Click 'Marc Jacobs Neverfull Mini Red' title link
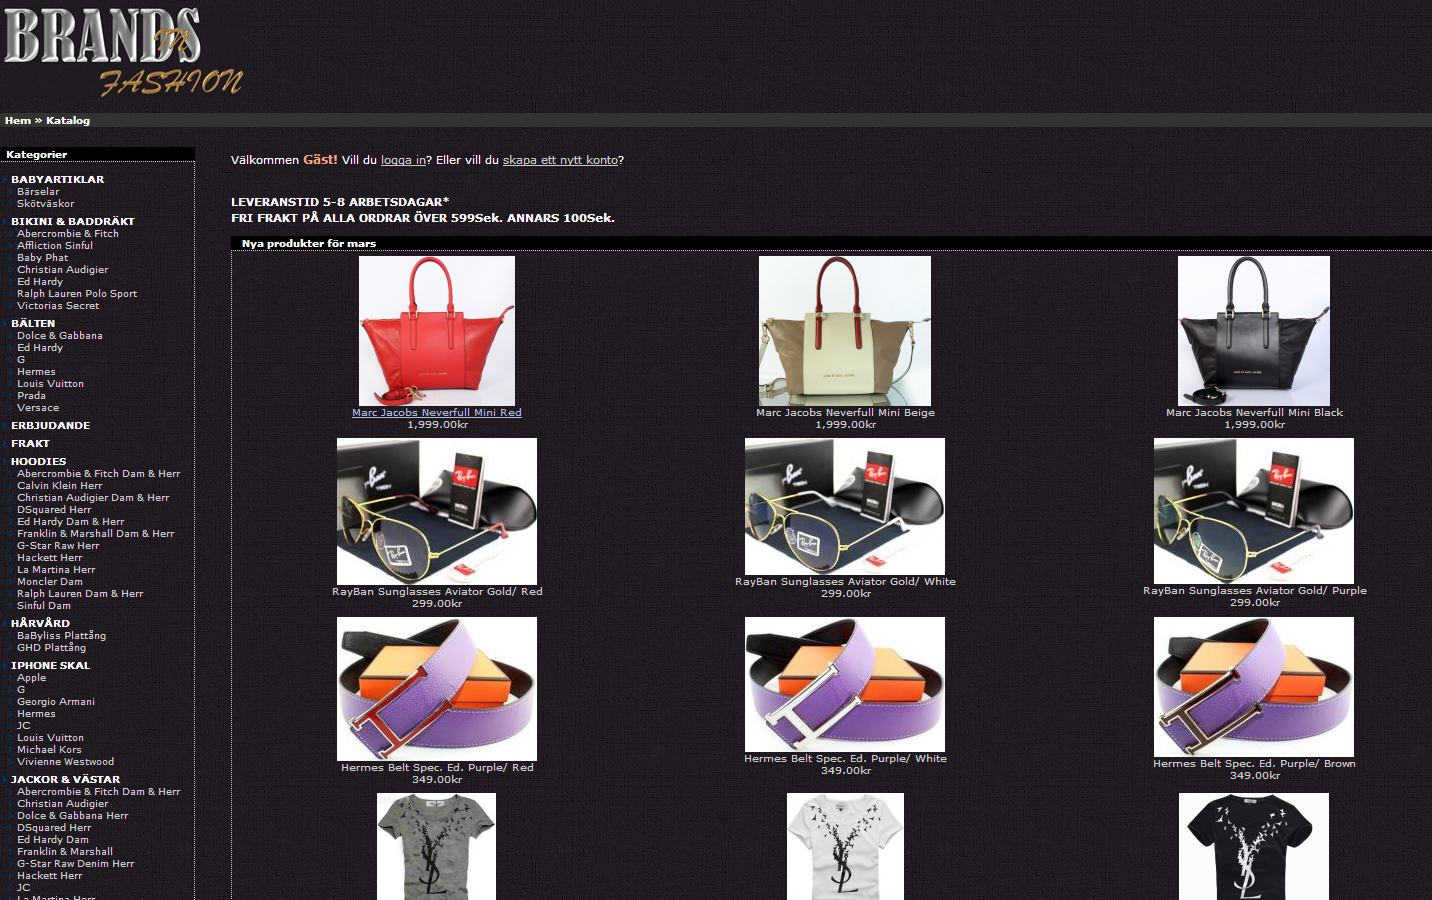The height and width of the screenshot is (900, 1432). (436, 413)
